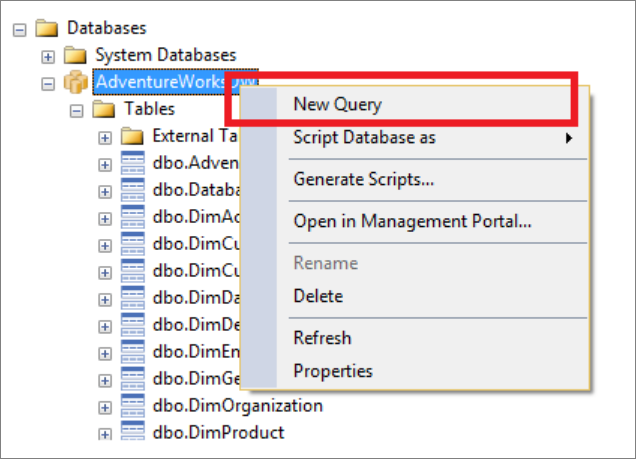Click the Tables folder icon
The width and height of the screenshot is (636, 459).
click(x=105, y=109)
